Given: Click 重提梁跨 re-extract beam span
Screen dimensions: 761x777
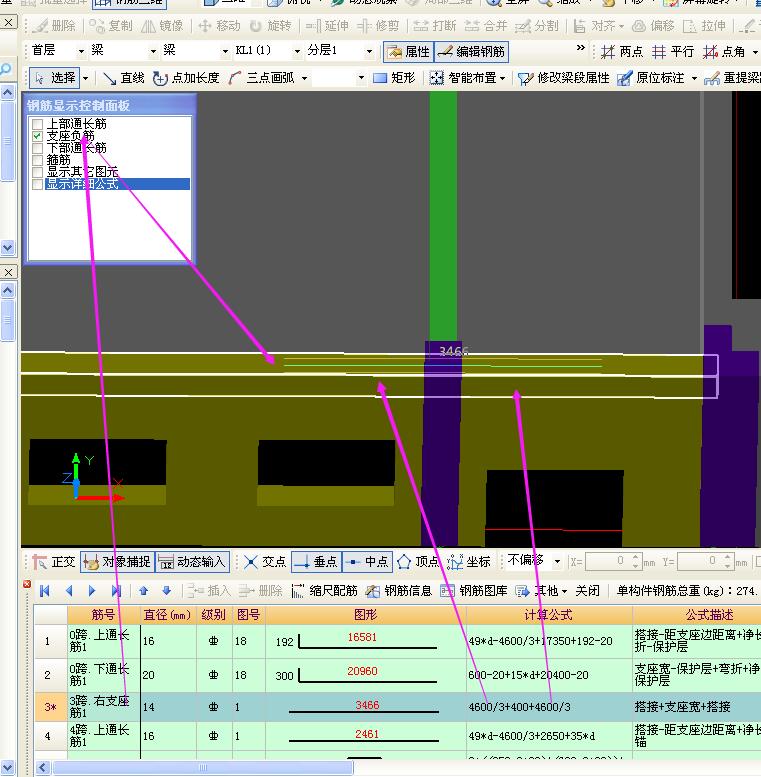Looking at the screenshot, I should click(732, 78).
